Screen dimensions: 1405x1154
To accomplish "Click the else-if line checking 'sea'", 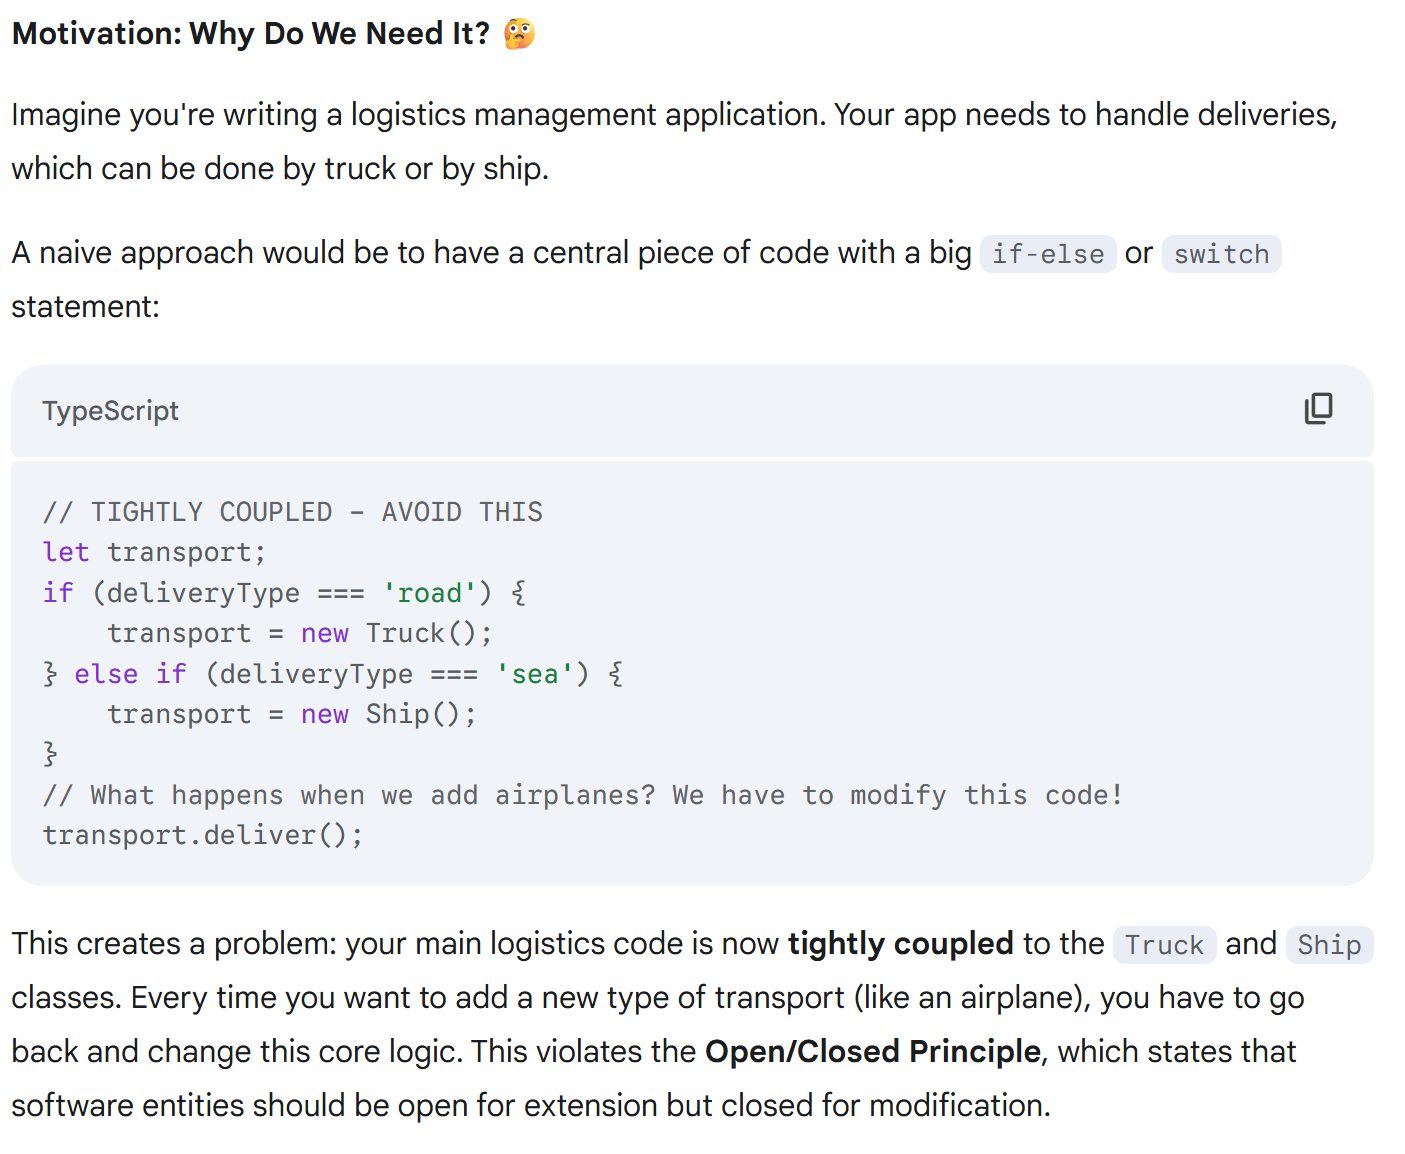I will click(333, 674).
